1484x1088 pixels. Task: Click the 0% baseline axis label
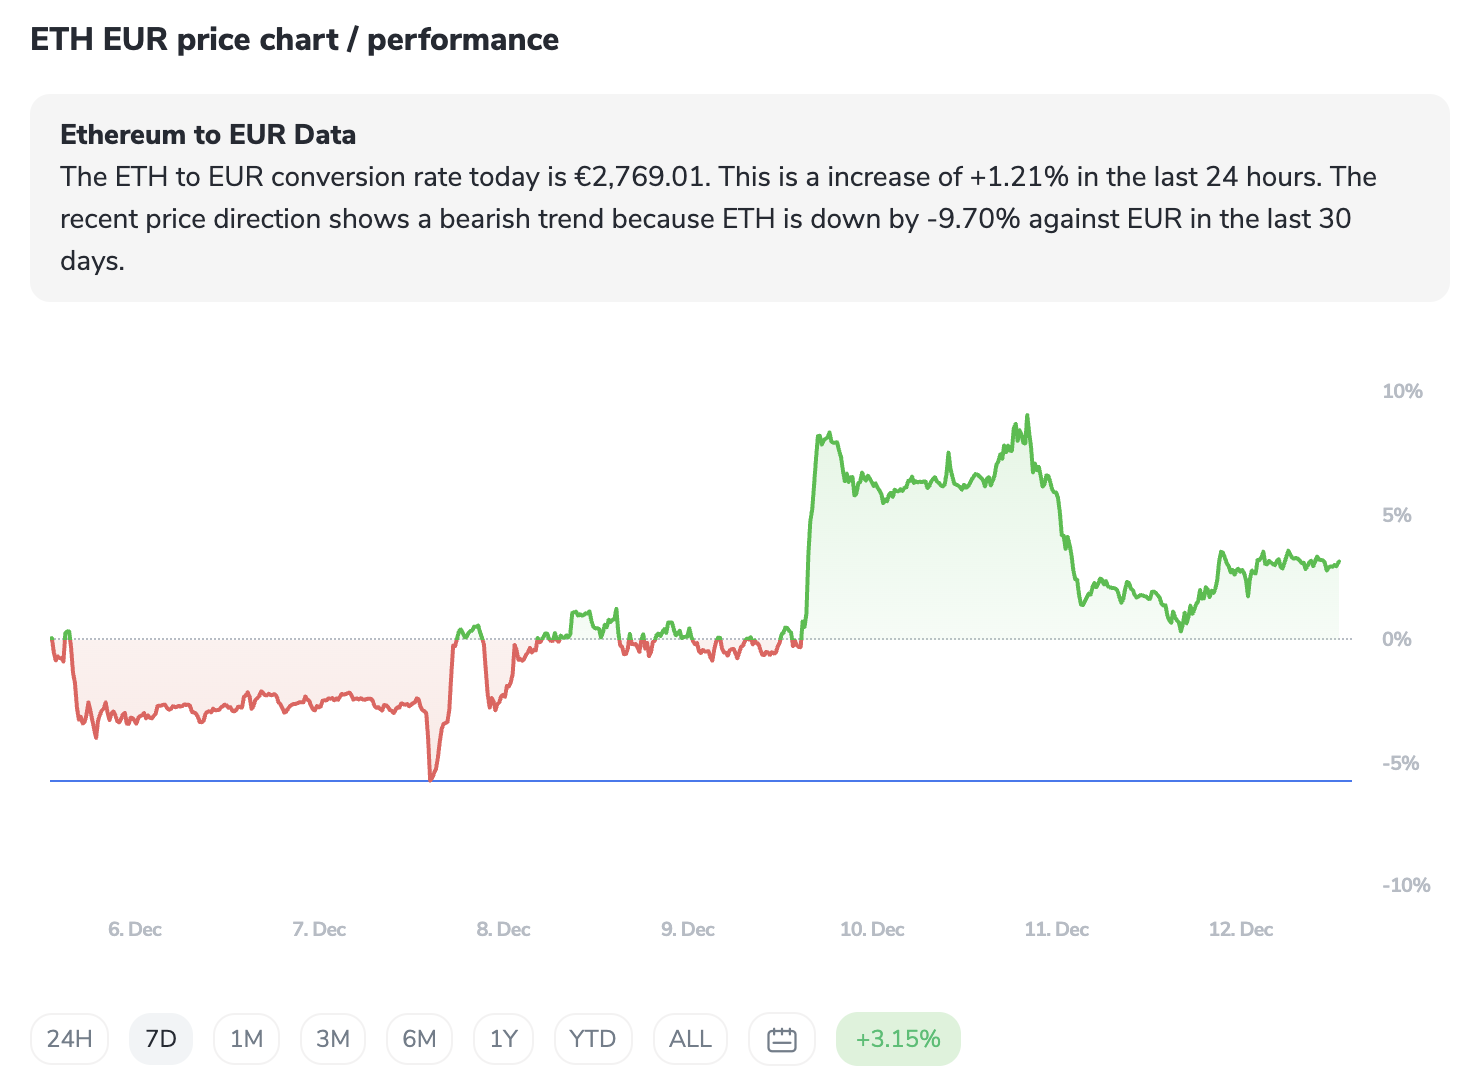(1396, 639)
